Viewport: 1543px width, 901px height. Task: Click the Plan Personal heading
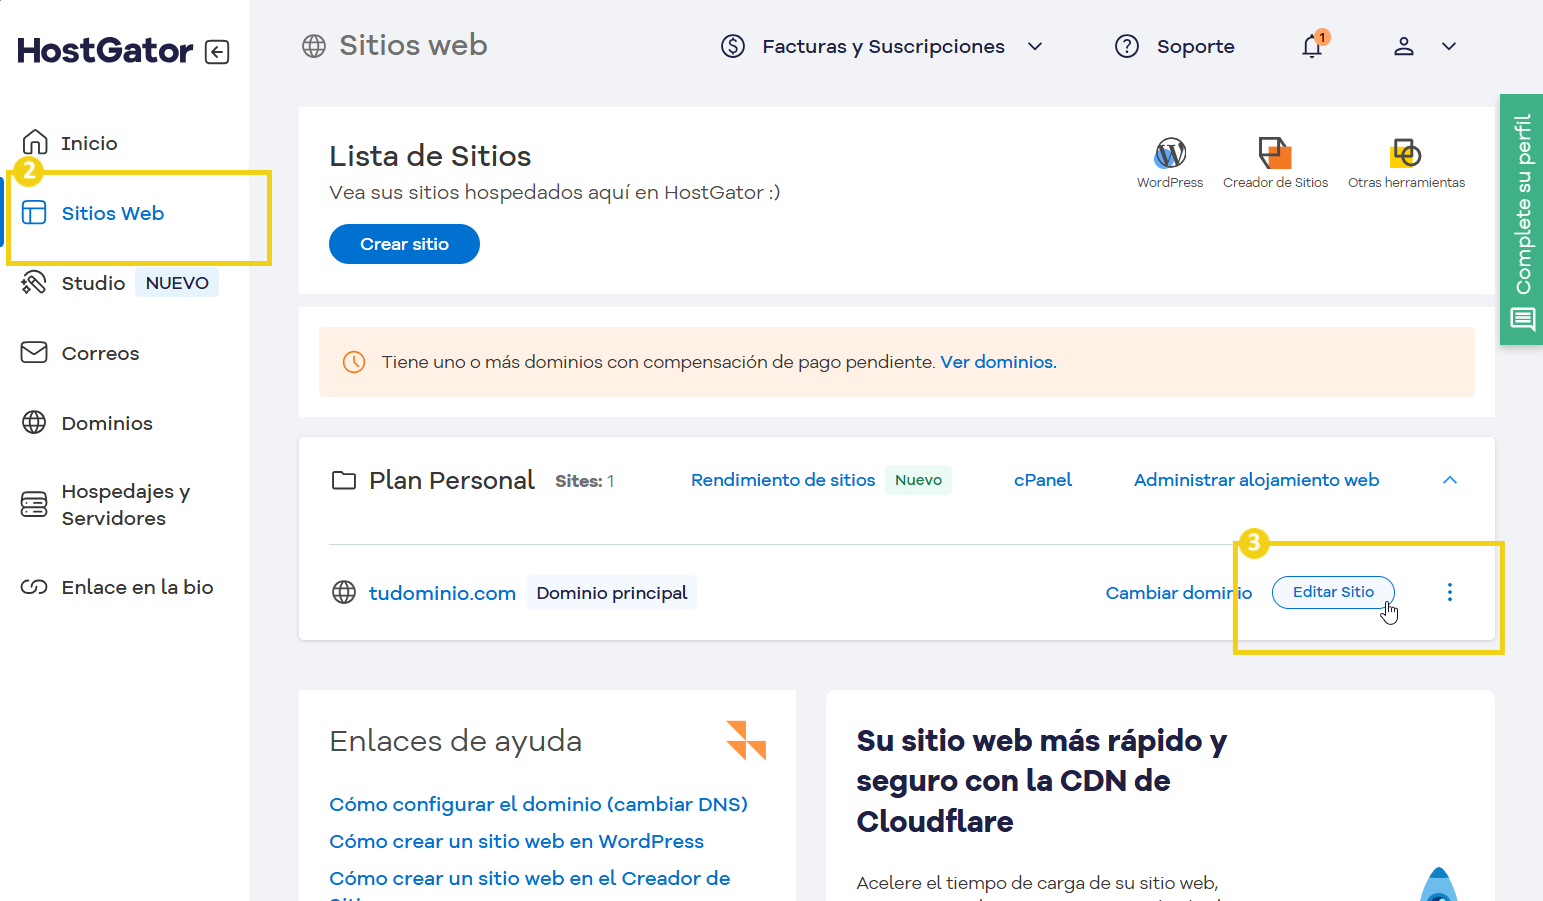click(452, 480)
